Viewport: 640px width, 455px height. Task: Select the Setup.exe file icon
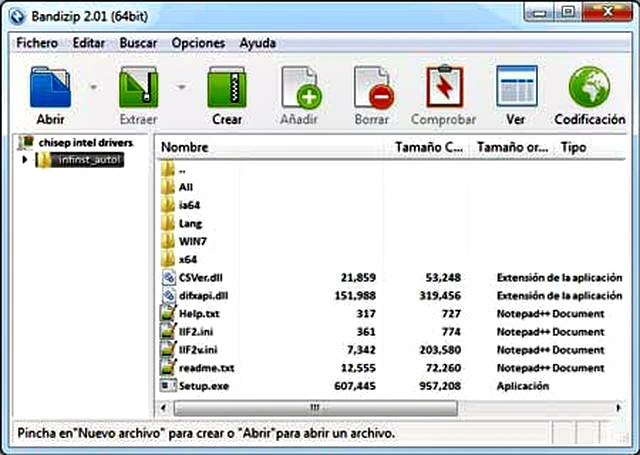168,386
